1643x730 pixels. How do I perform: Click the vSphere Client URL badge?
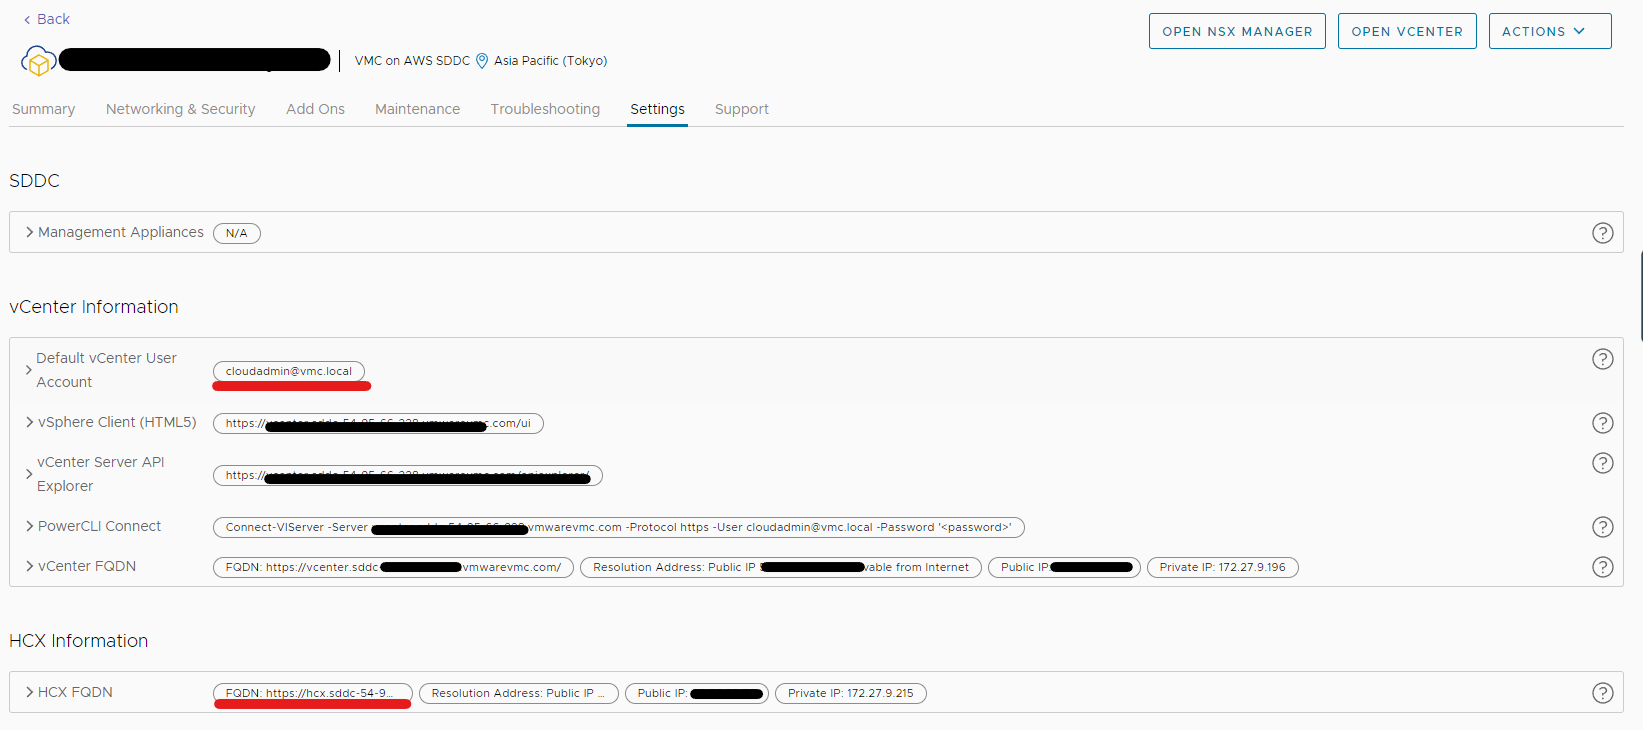[378, 423]
